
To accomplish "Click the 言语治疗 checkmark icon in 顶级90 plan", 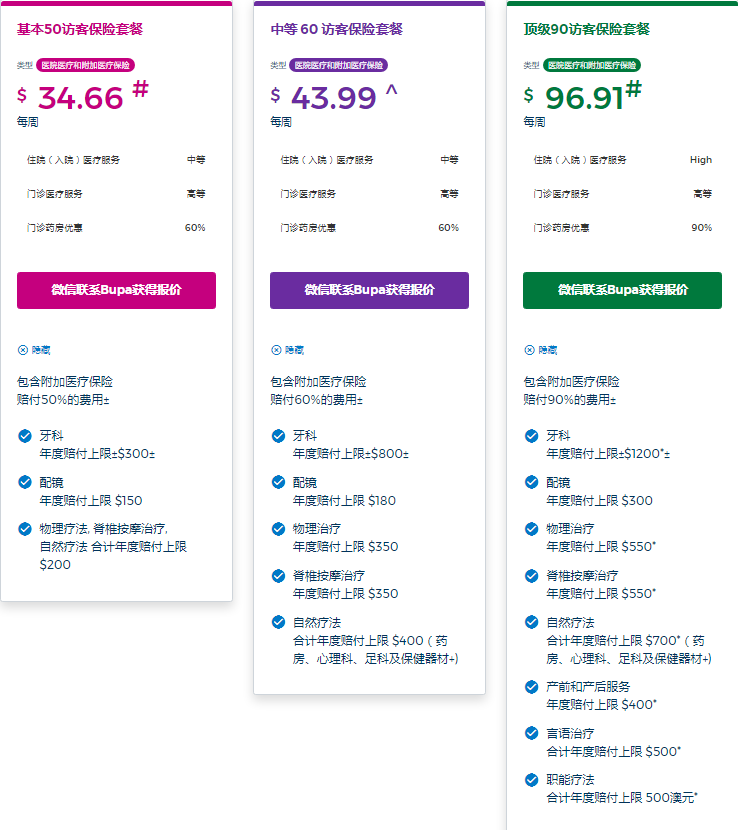I will 531,733.
